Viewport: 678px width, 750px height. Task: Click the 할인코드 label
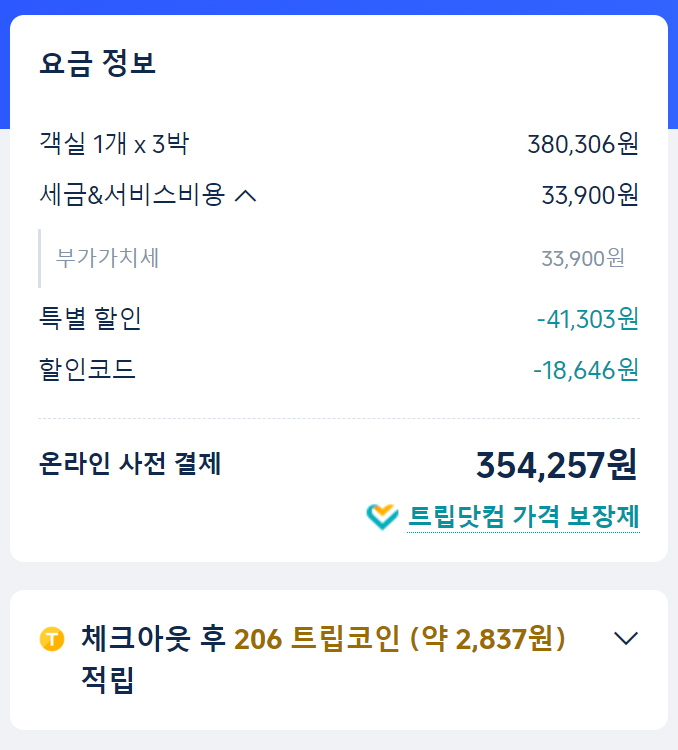(x=87, y=370)
